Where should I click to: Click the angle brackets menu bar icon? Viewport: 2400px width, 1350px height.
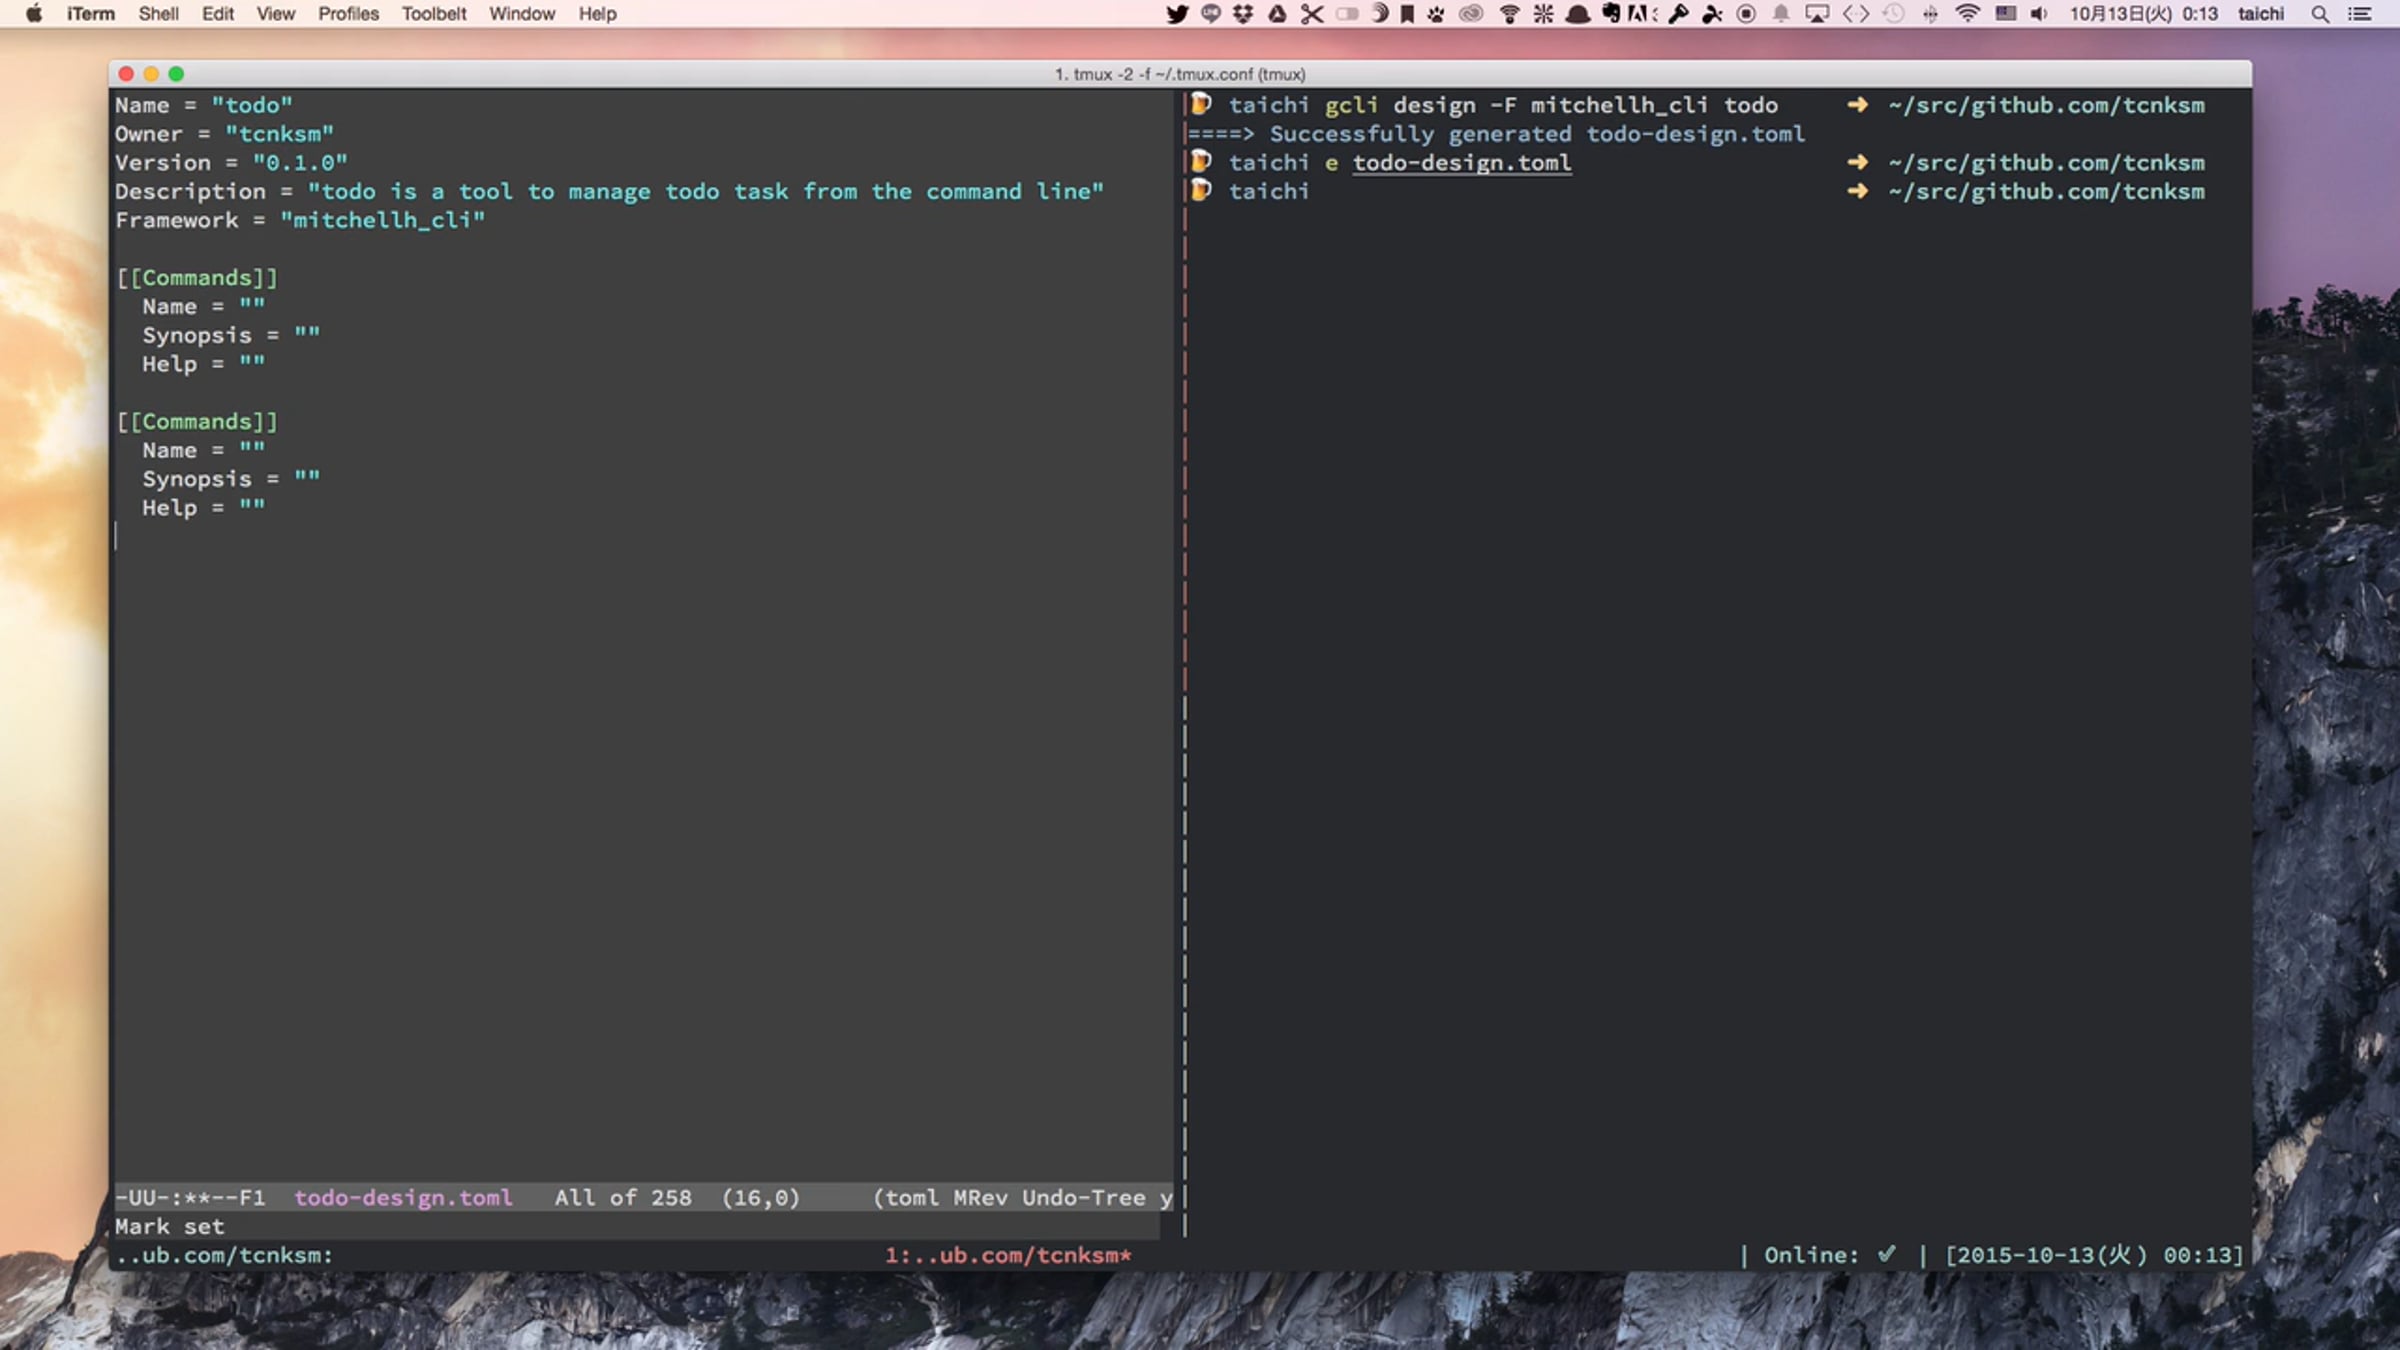coord(1855,14)
